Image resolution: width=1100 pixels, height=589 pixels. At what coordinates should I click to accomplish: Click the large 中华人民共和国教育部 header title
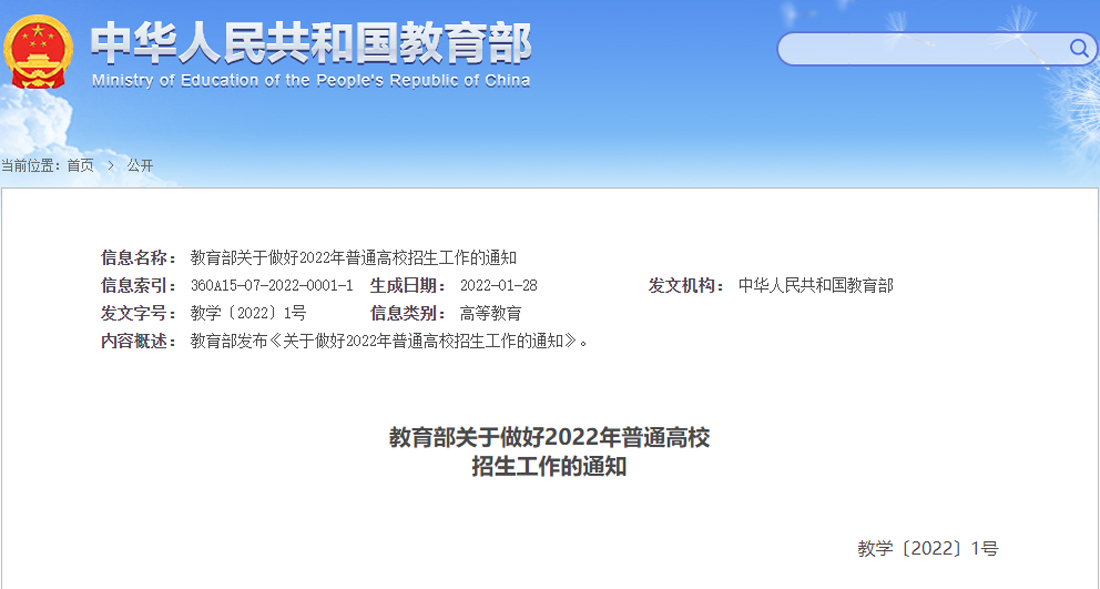click(310, 42)
